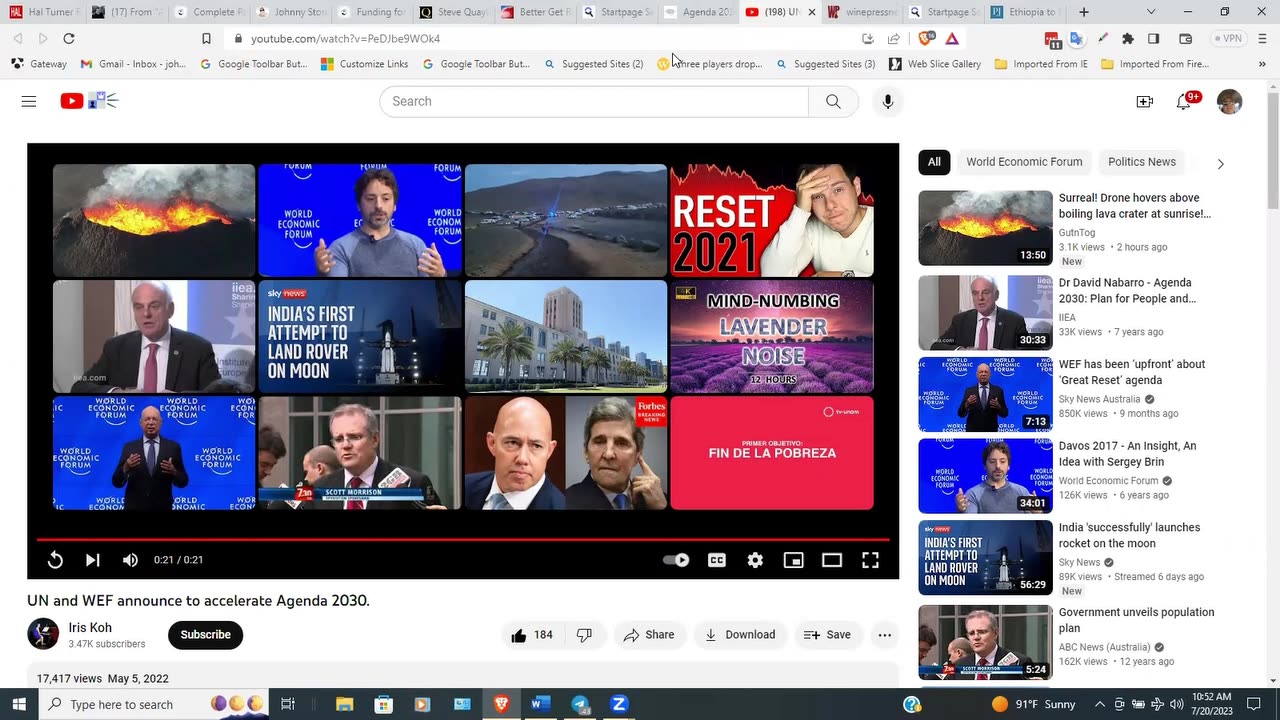
Task: Like the video with 184 likes
Action: click(532, 635)
